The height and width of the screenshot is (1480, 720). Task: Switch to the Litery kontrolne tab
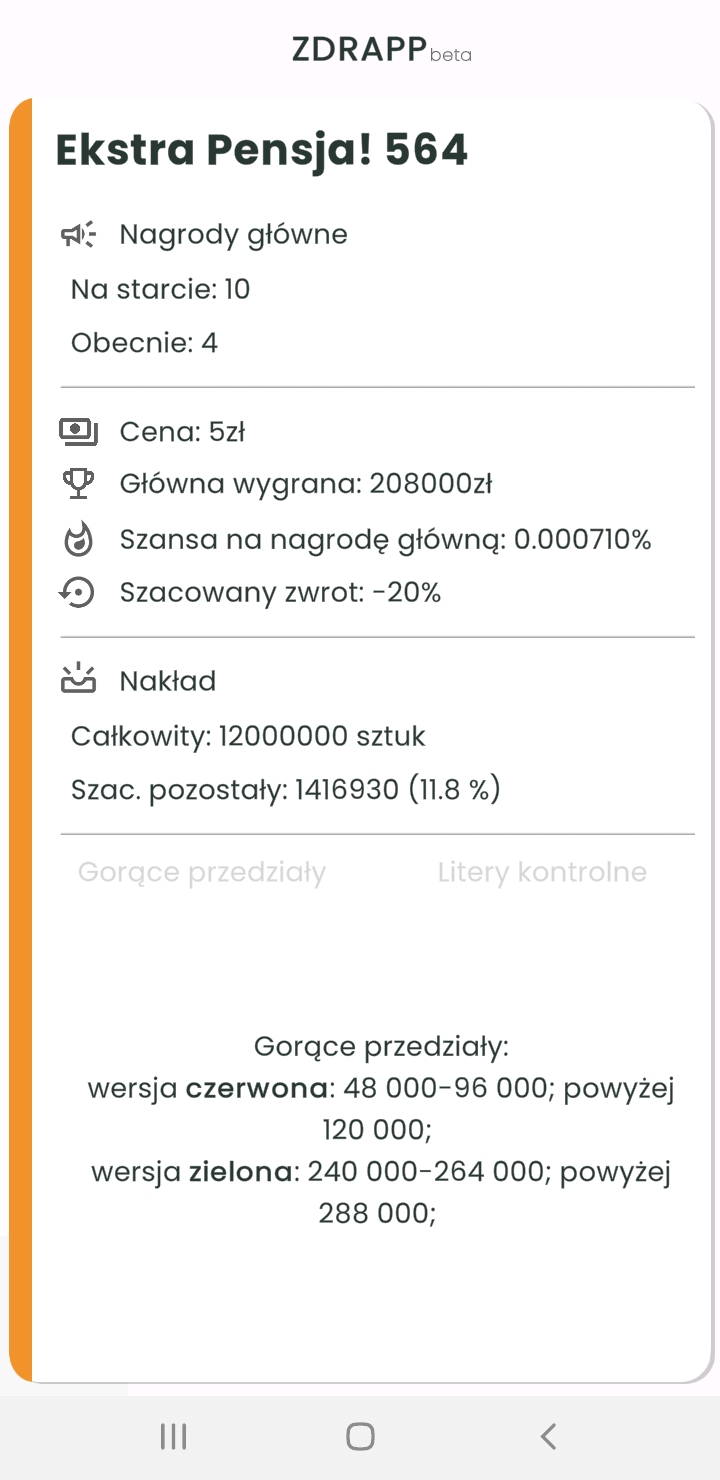(x=542, y=872)
